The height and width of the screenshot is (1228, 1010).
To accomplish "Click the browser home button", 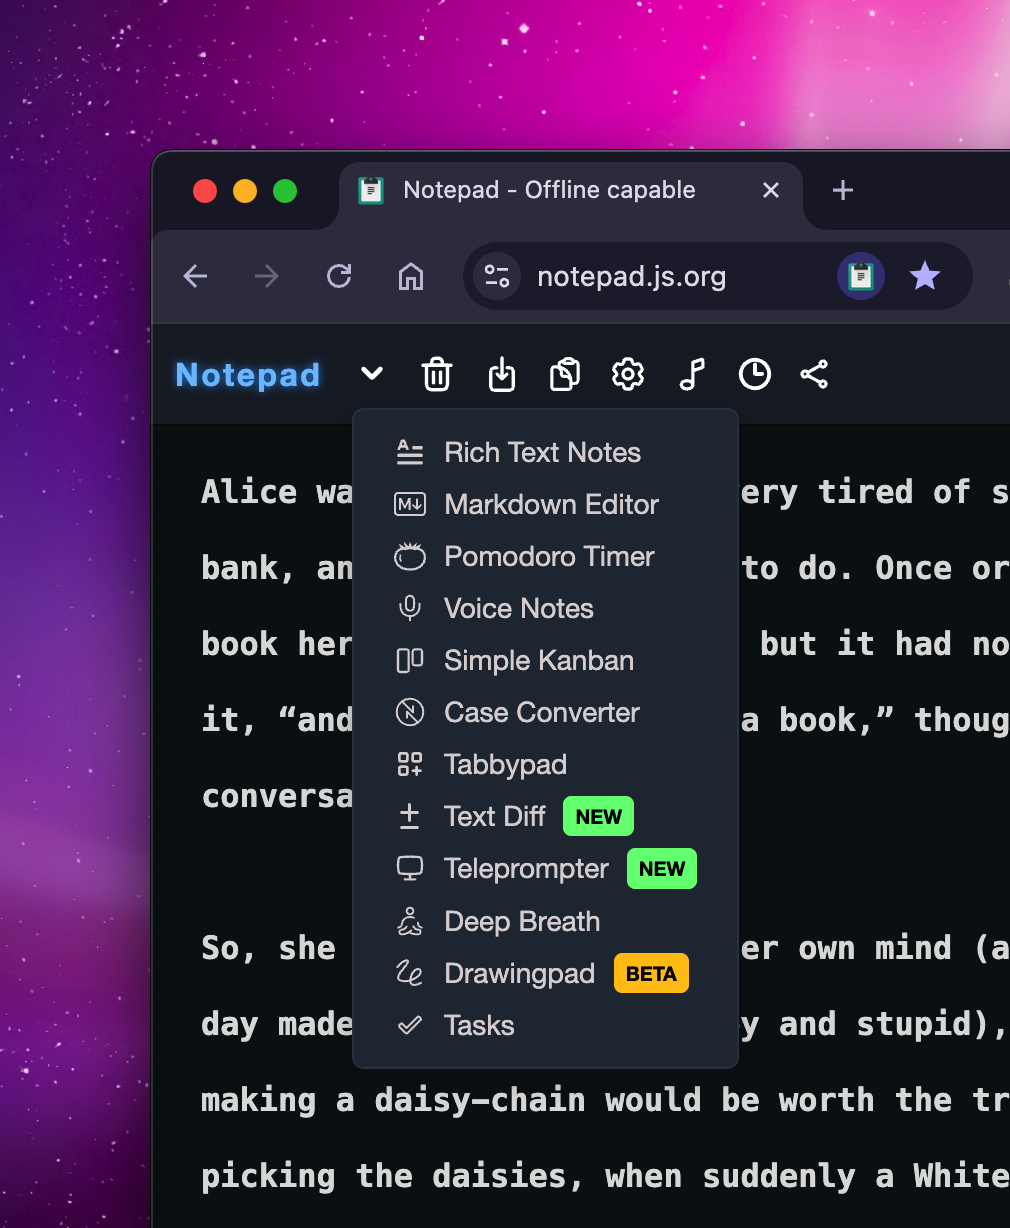I will pos(411,277).
